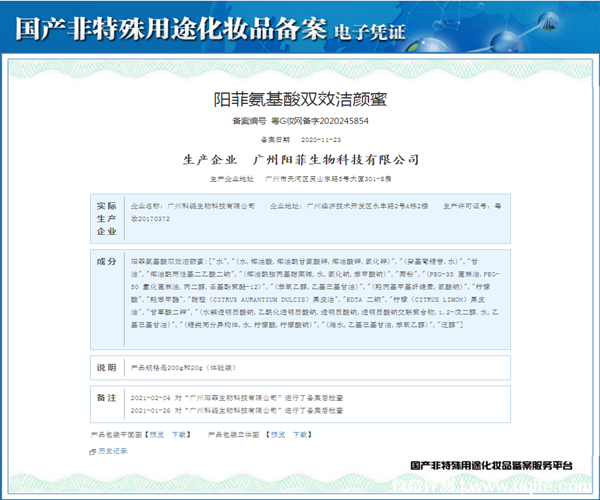Click the banner title 国产非特殊用途化妆品备案
600x500 pixels.
coord(171,29)
